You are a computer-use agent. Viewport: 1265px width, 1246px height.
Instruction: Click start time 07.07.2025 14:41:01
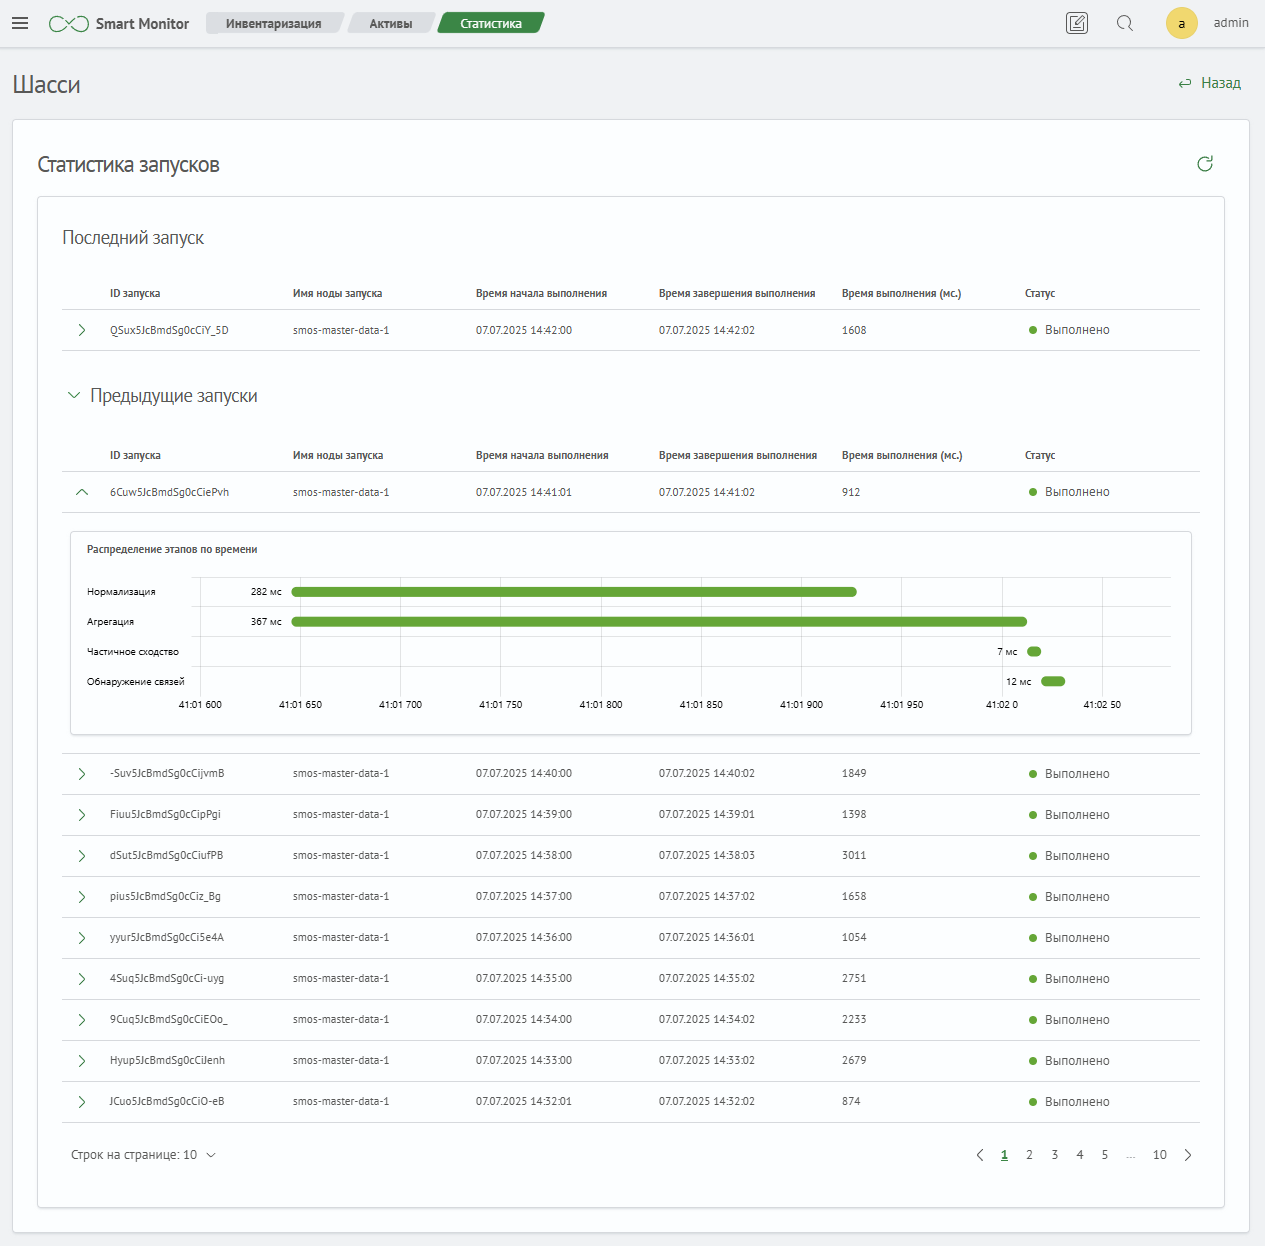tap(524, 492)
